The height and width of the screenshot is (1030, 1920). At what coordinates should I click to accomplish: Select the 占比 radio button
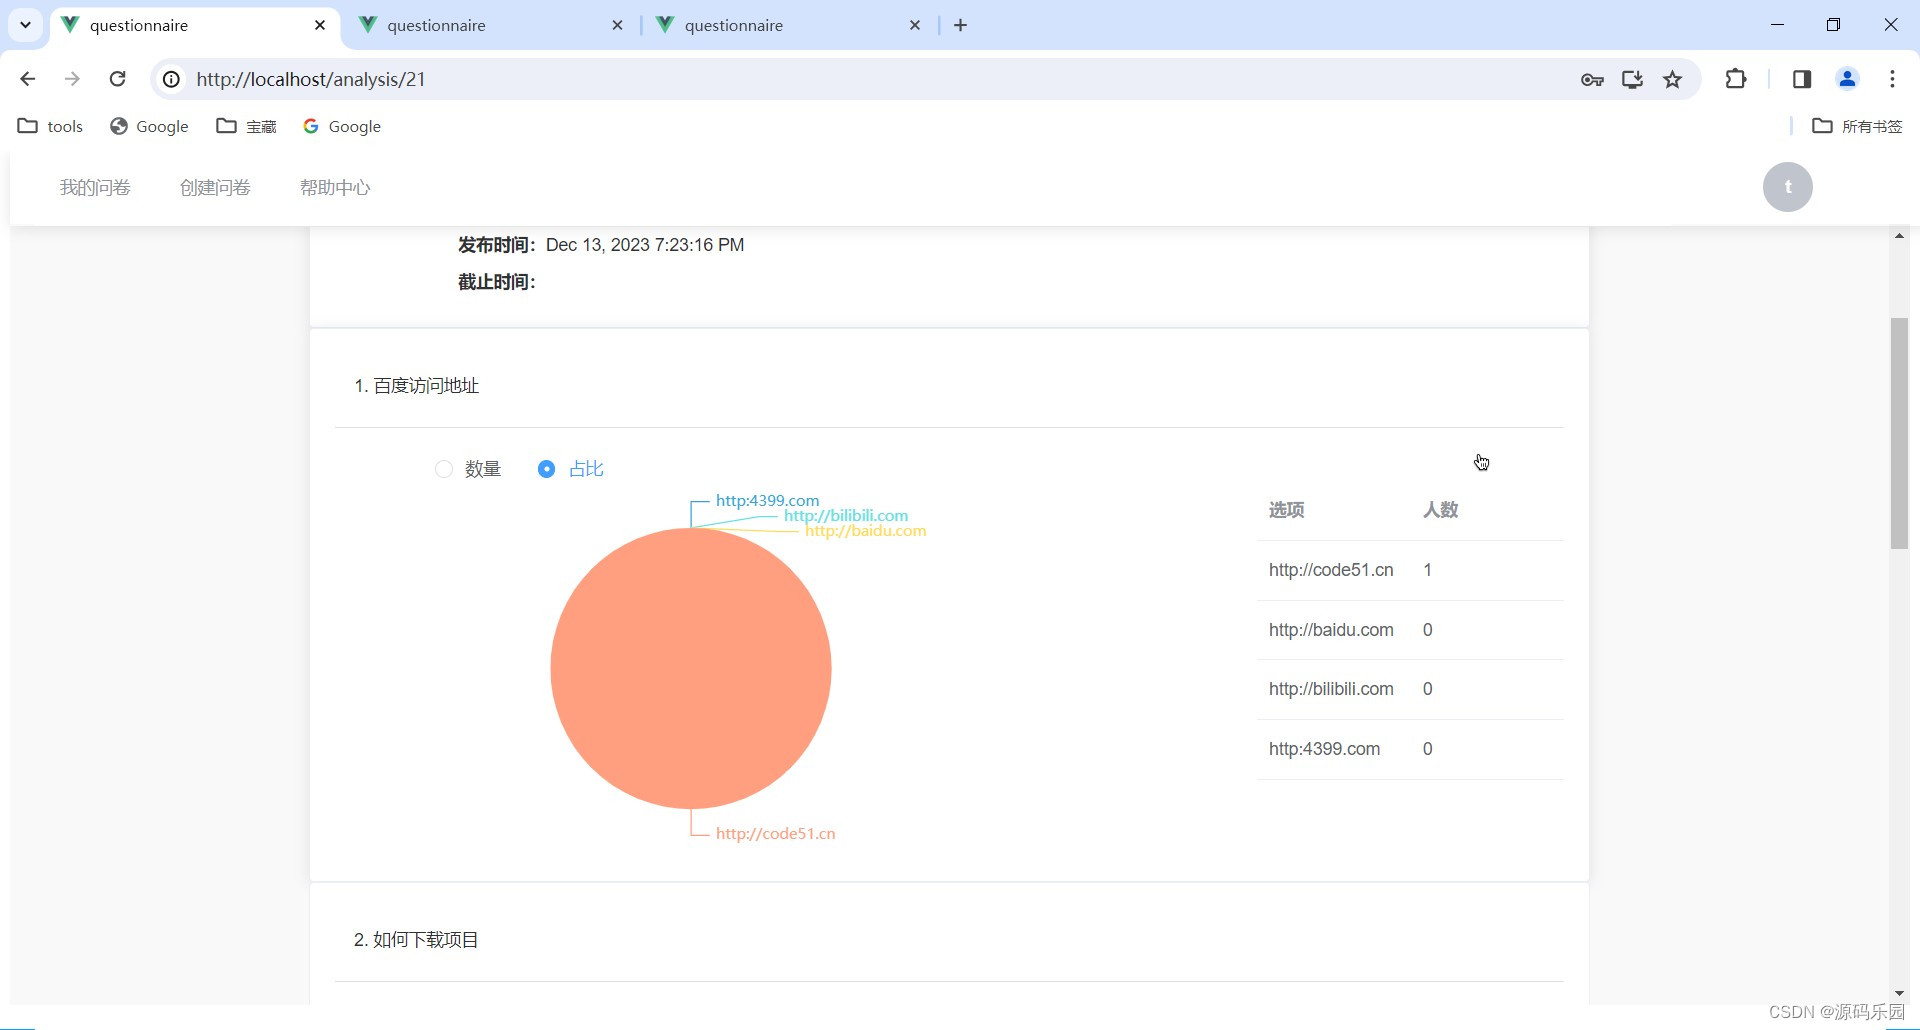point(546,468)
